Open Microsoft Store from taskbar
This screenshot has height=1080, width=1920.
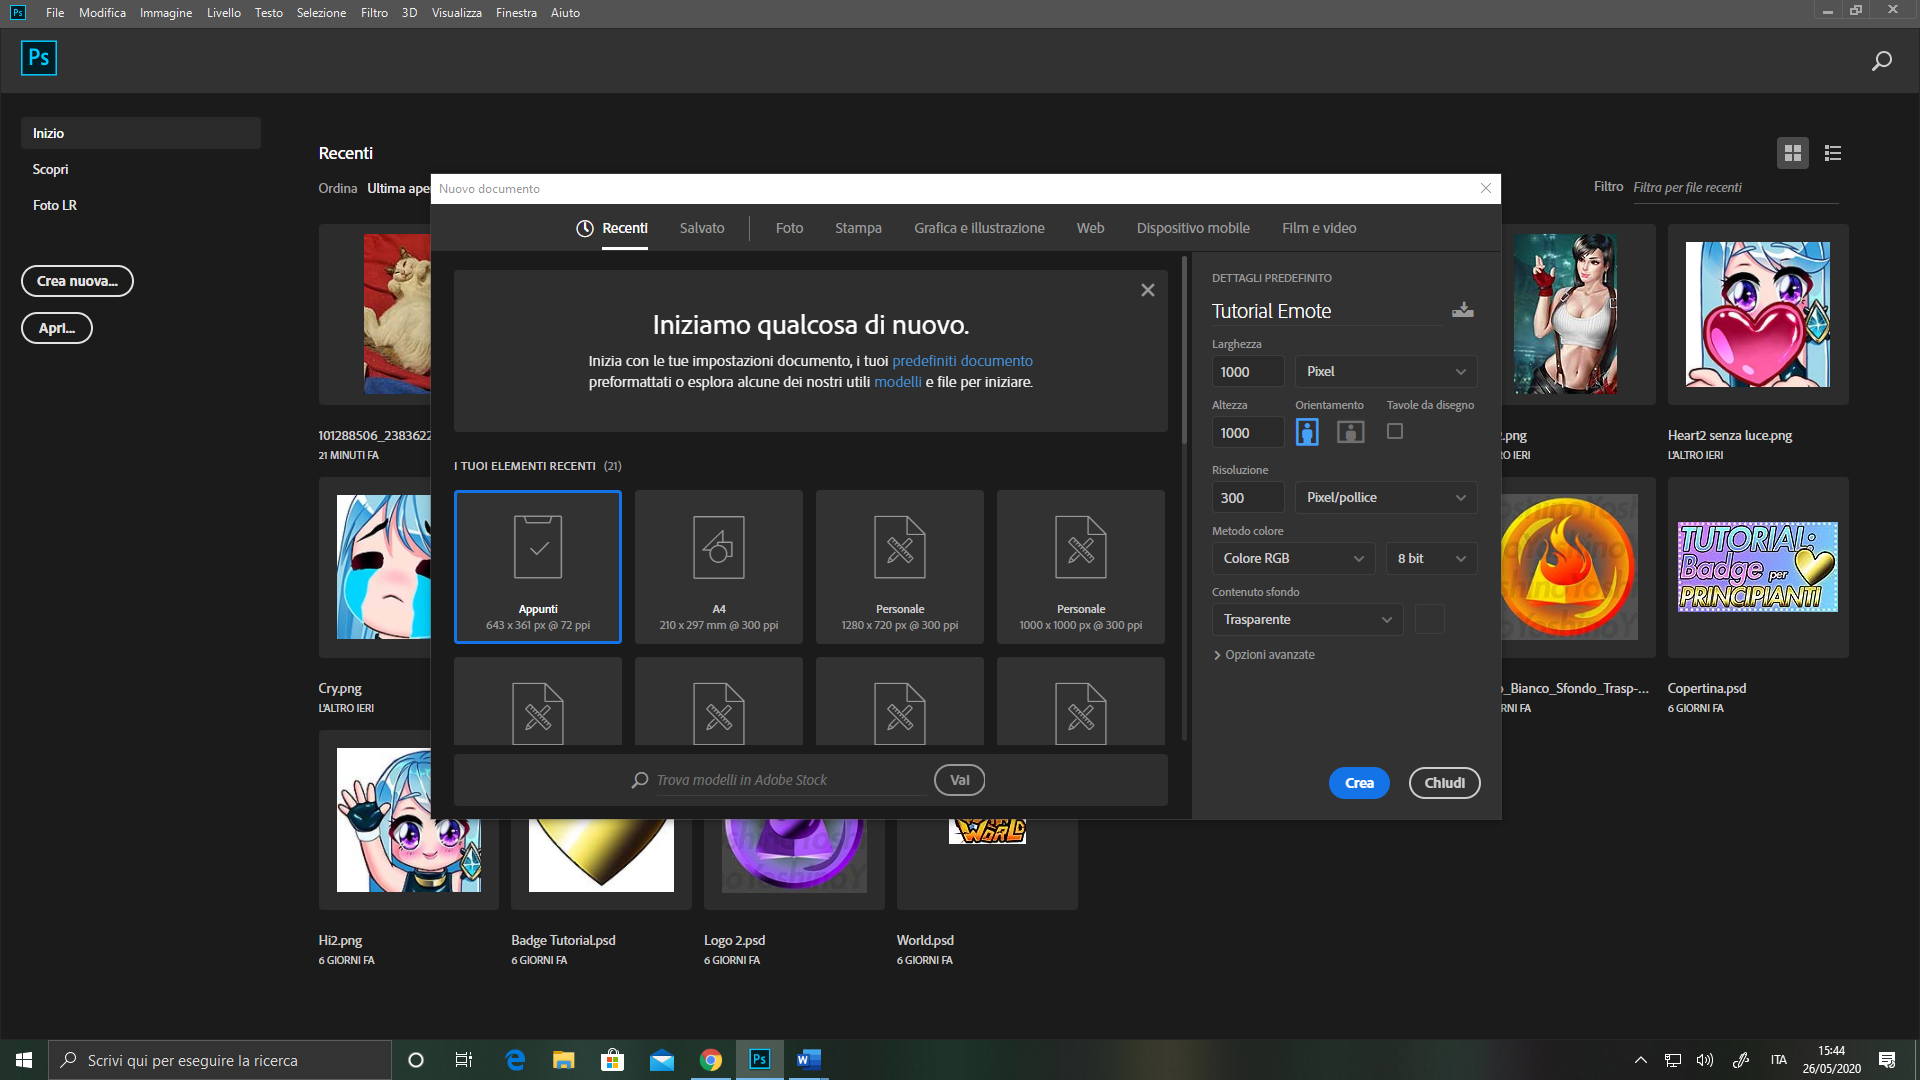point(612,1060)
